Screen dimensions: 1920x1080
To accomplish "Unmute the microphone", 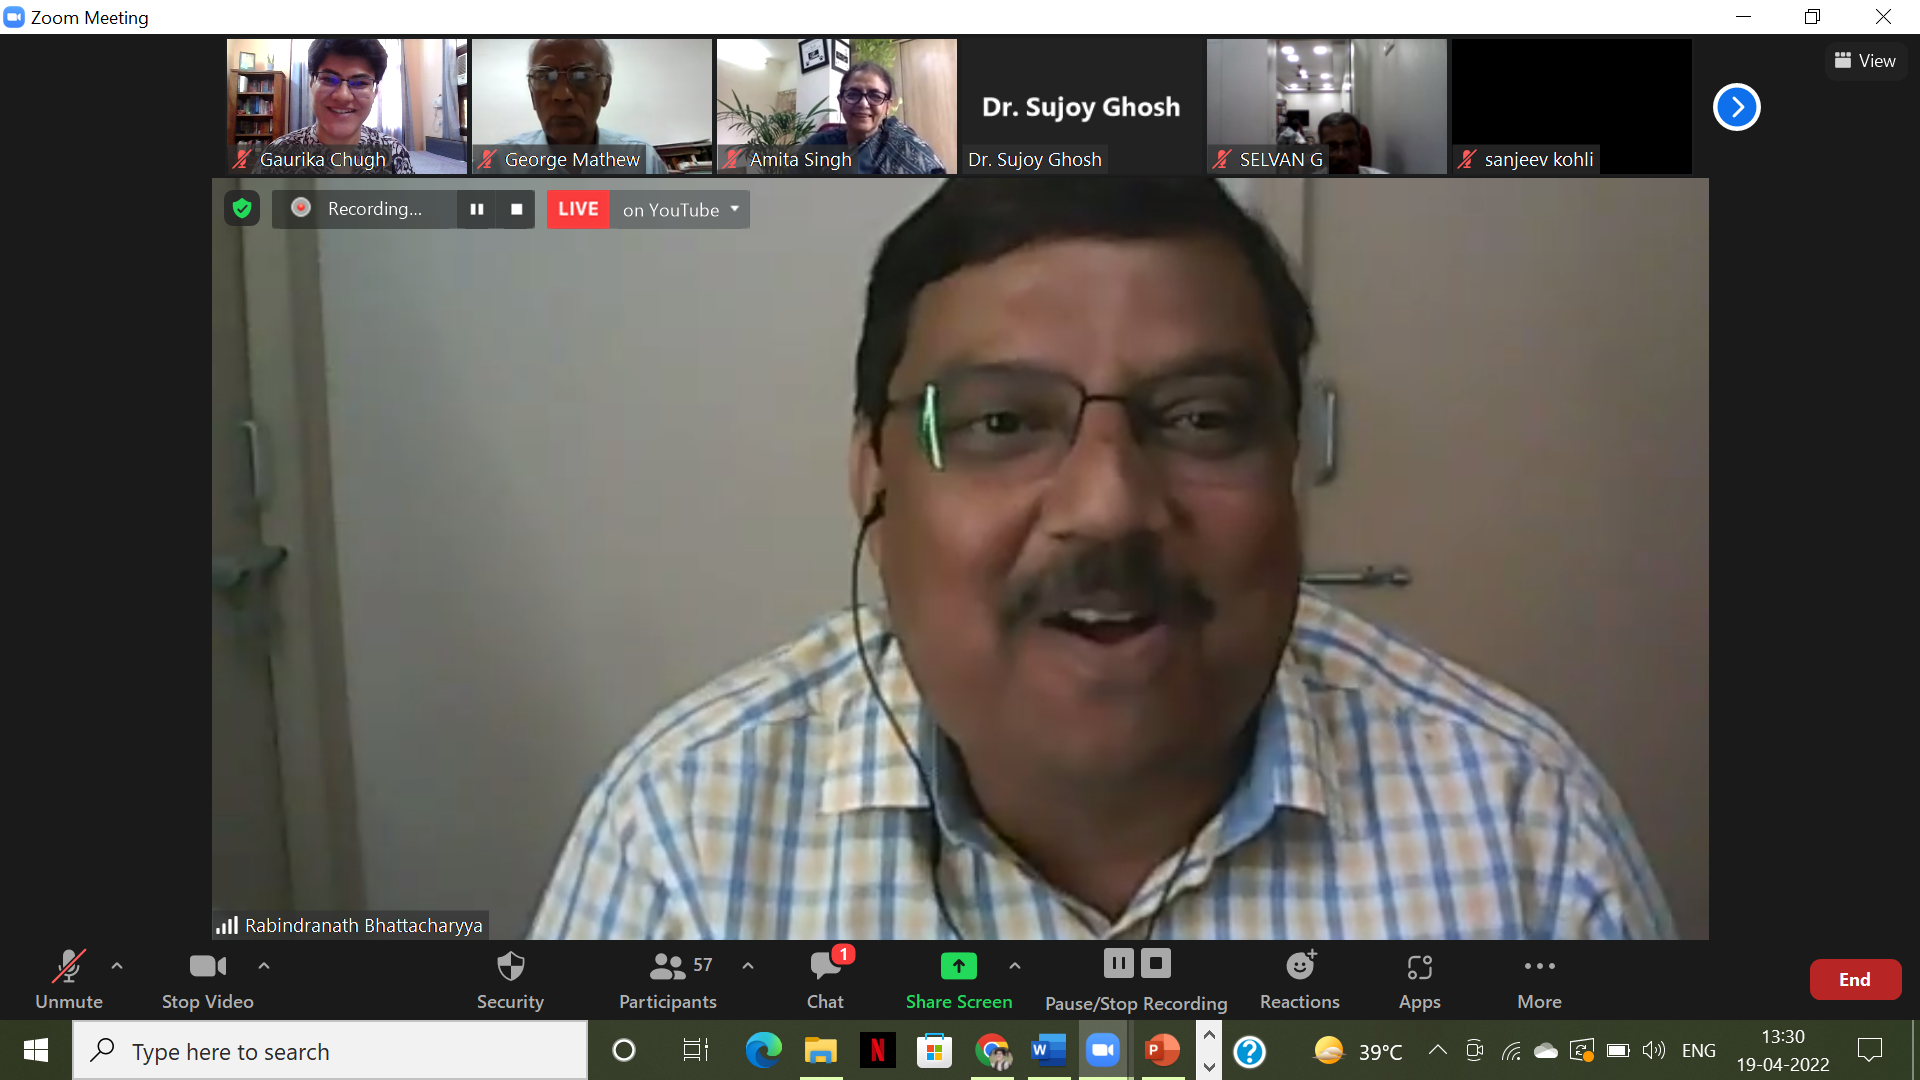I will 68,967.
